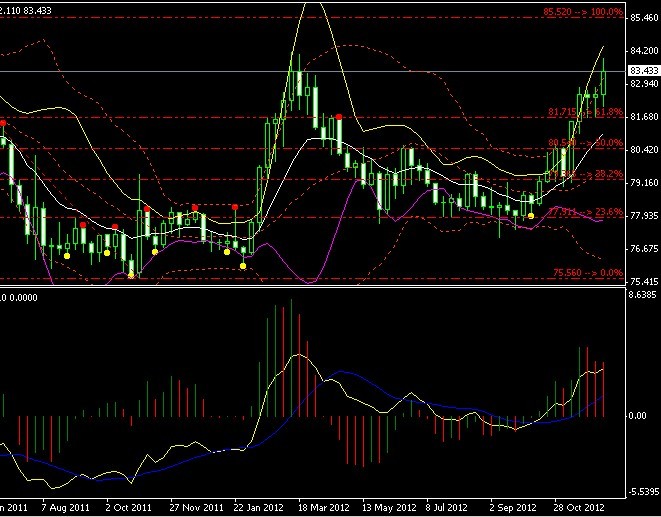The image size is (661, 517).
Task: Select the 13 May 2012 date label
Action: 389,507
